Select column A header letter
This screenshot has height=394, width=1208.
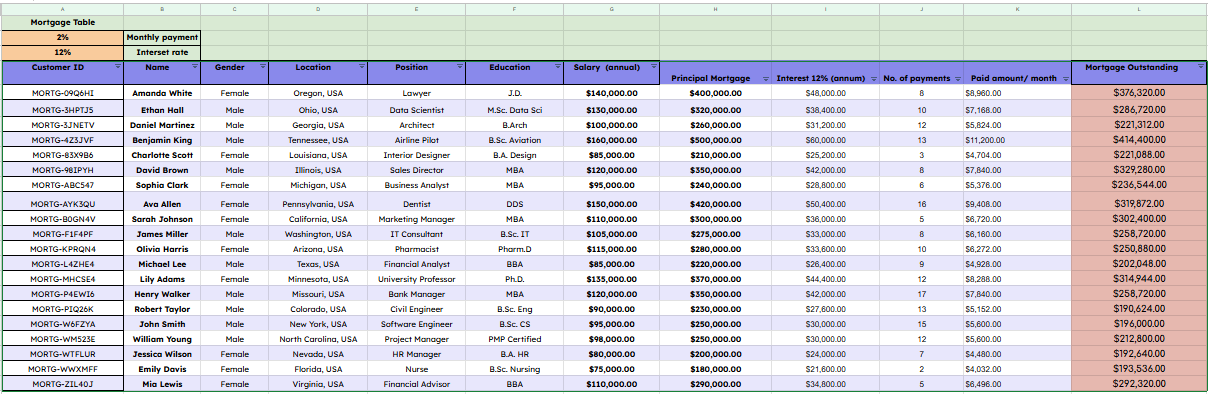[x=62, y=9]
